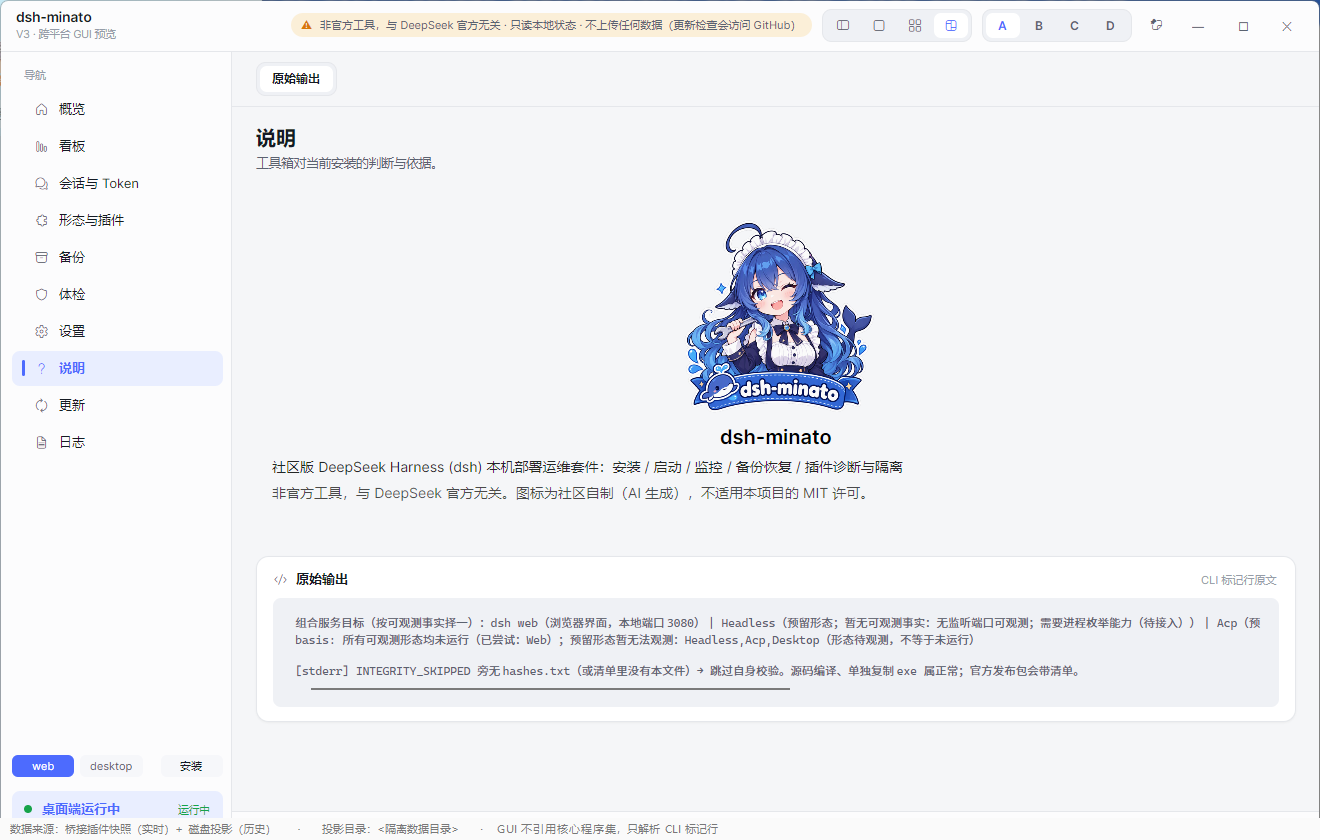The image size is (1320, 840).
Task: Choose the four-grid layout icon
Action: point(915,26)
